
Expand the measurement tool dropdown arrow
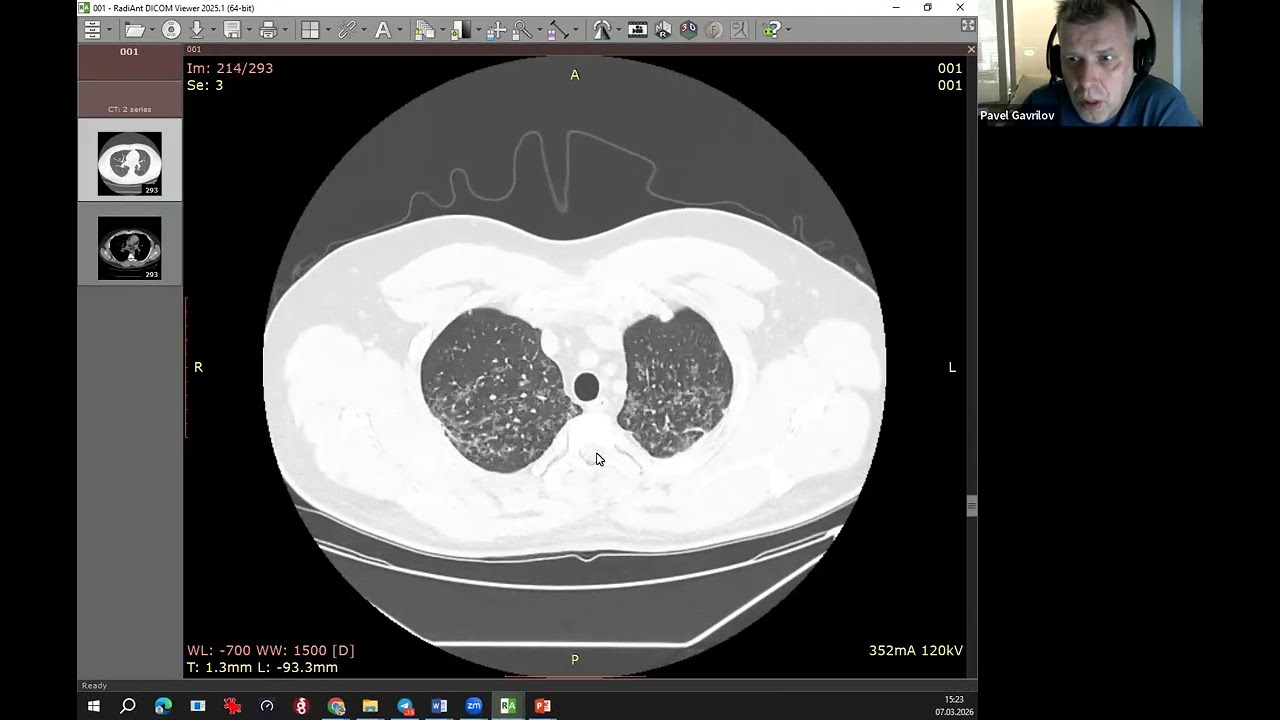click(x=575, y=30)
